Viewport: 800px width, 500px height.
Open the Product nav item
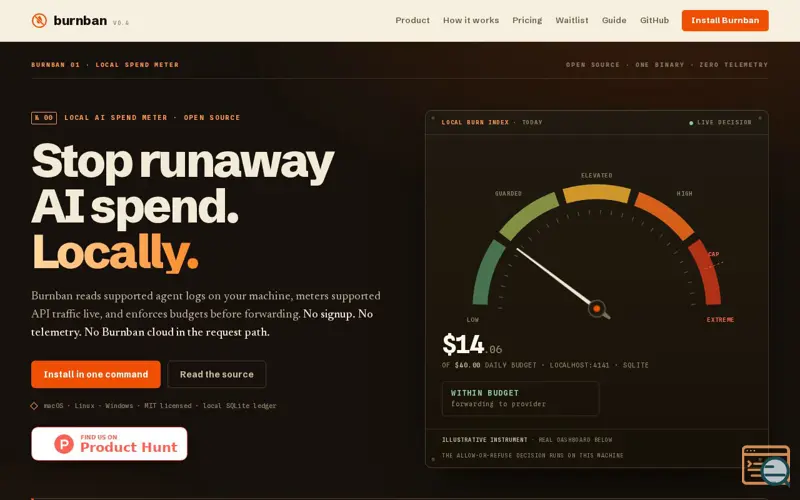[412, 20]
